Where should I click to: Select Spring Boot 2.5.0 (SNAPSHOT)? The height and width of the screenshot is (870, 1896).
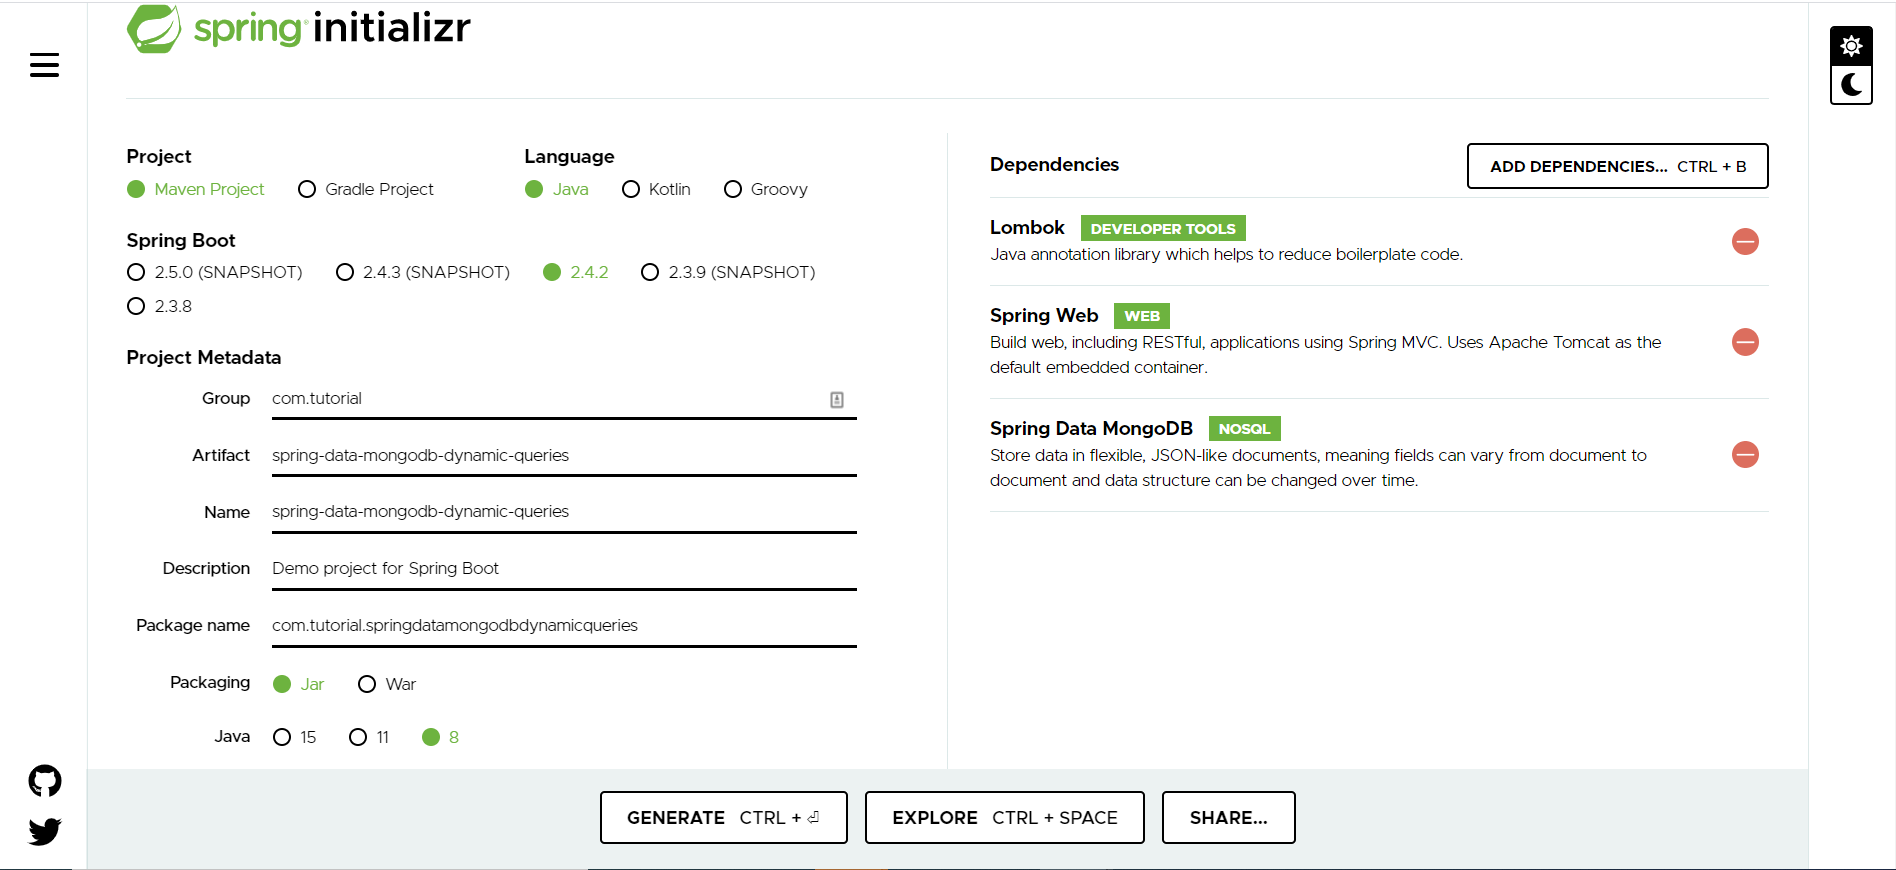[x=136, y=272]
